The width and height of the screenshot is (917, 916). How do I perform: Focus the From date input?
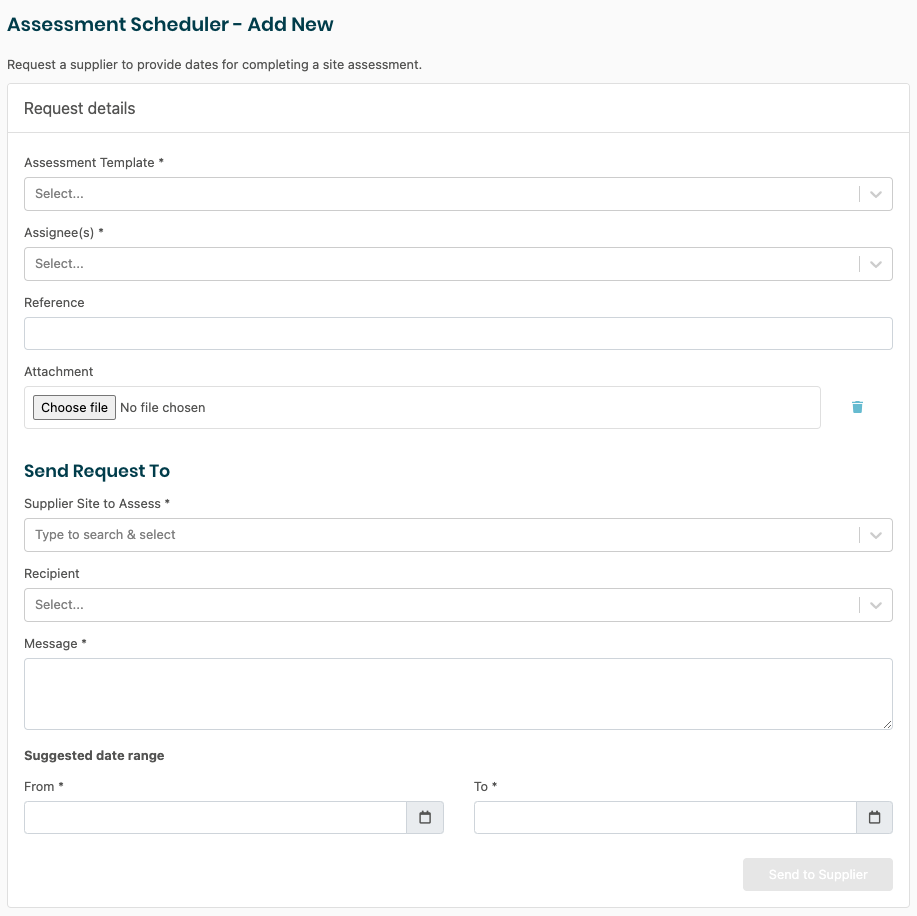click(215, 818)
